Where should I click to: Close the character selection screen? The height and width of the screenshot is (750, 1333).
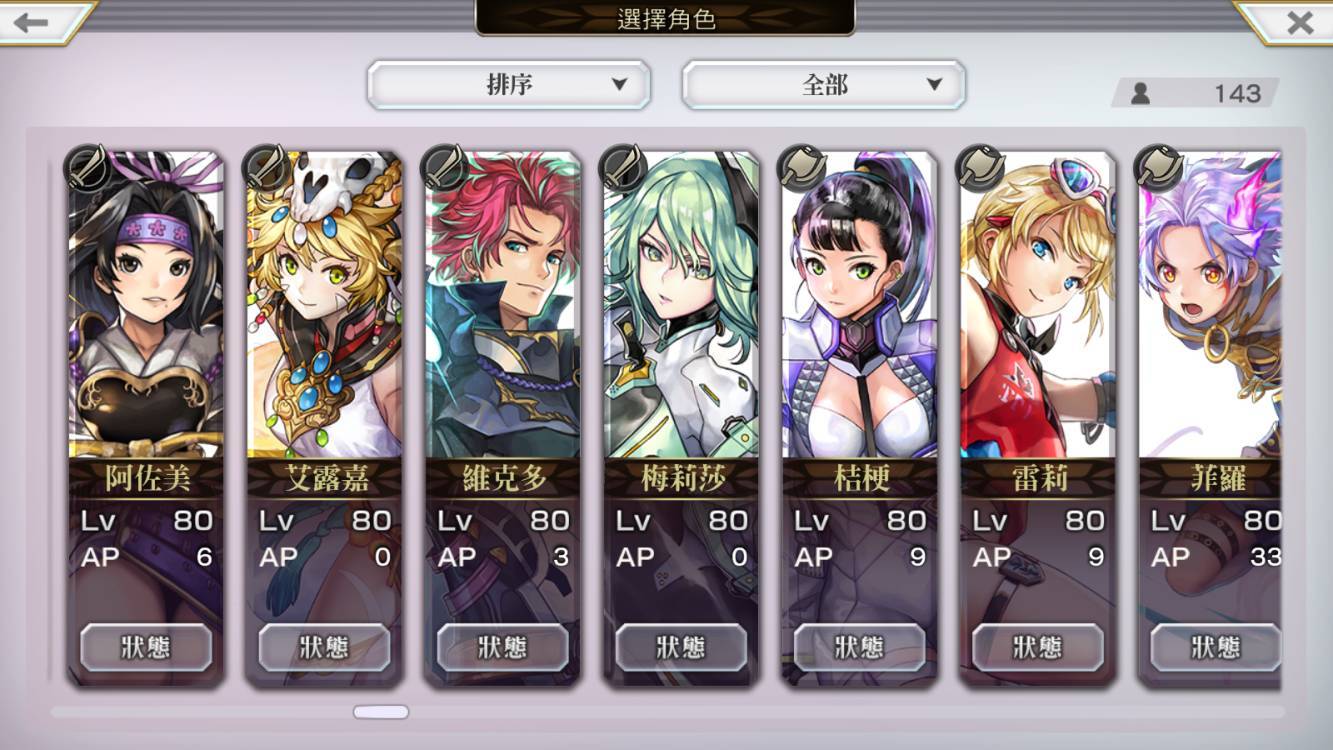click(1299, 22)
